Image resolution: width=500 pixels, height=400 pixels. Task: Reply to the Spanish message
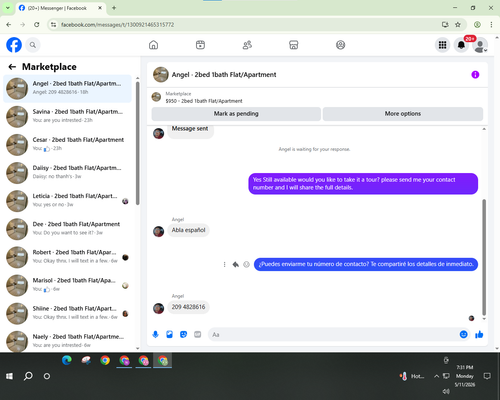[x=236, y=264]
